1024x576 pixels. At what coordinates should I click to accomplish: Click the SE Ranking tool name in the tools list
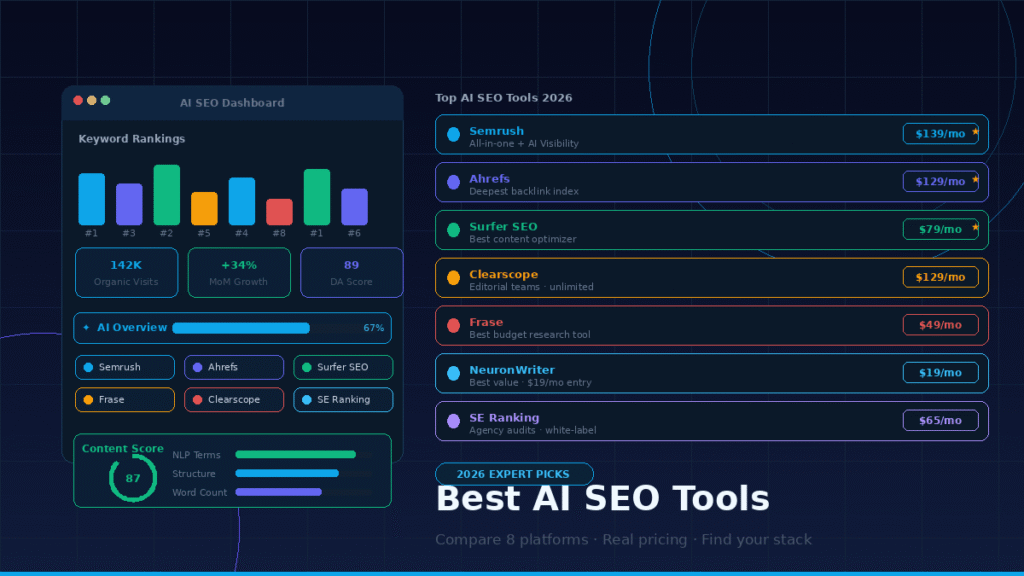coord(504,417)
